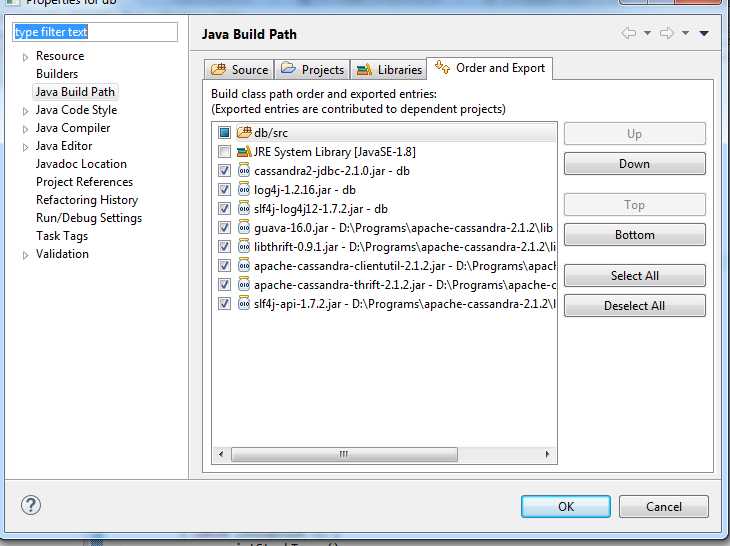The image size is (730, 546).
Task: Open Task Tags page
Action: 62,236
